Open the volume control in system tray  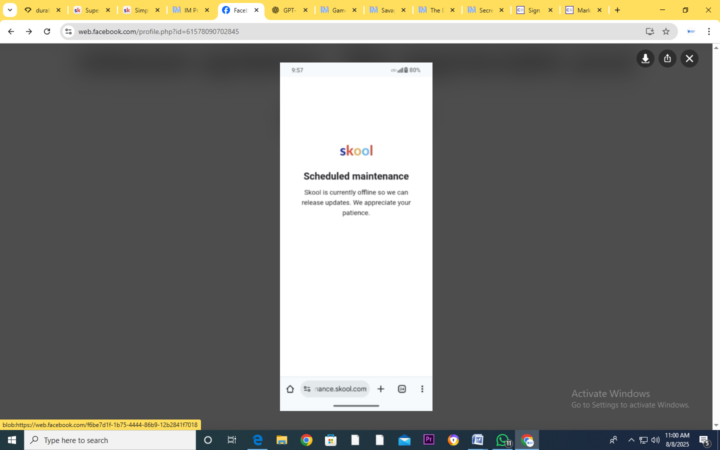pyautogui.click(x=655, y=440)
